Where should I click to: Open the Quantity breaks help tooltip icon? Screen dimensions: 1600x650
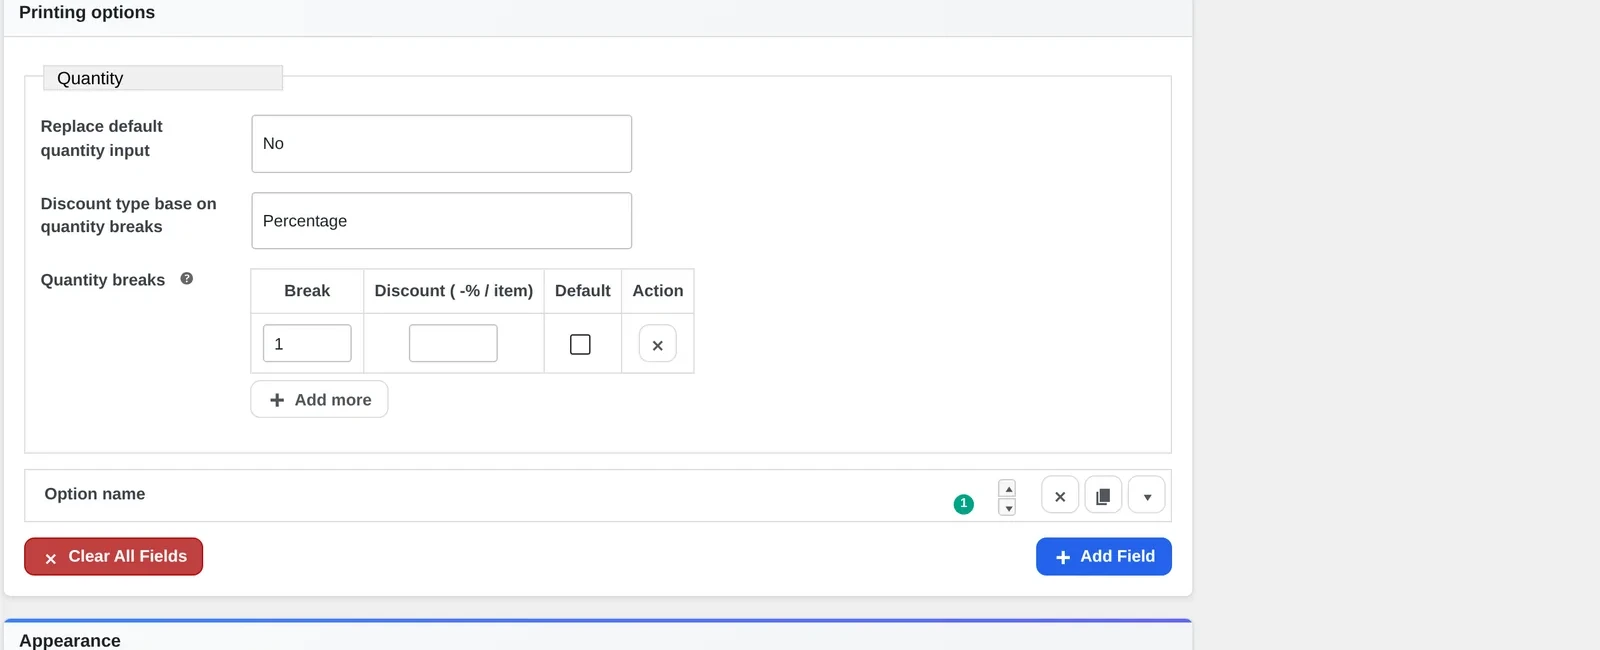click(186, 279)
